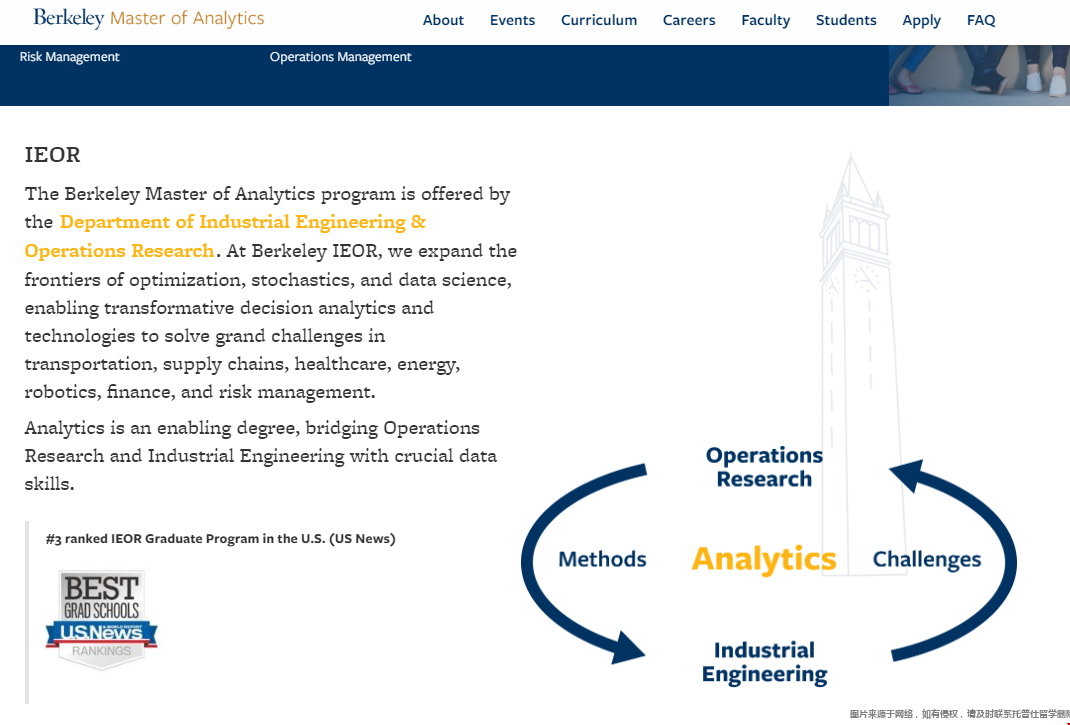The height and width of the screenshot is (725, 1070).
Task: Click the #3 ranked IEOR Graduate Program text
Action: click(220, 539)
